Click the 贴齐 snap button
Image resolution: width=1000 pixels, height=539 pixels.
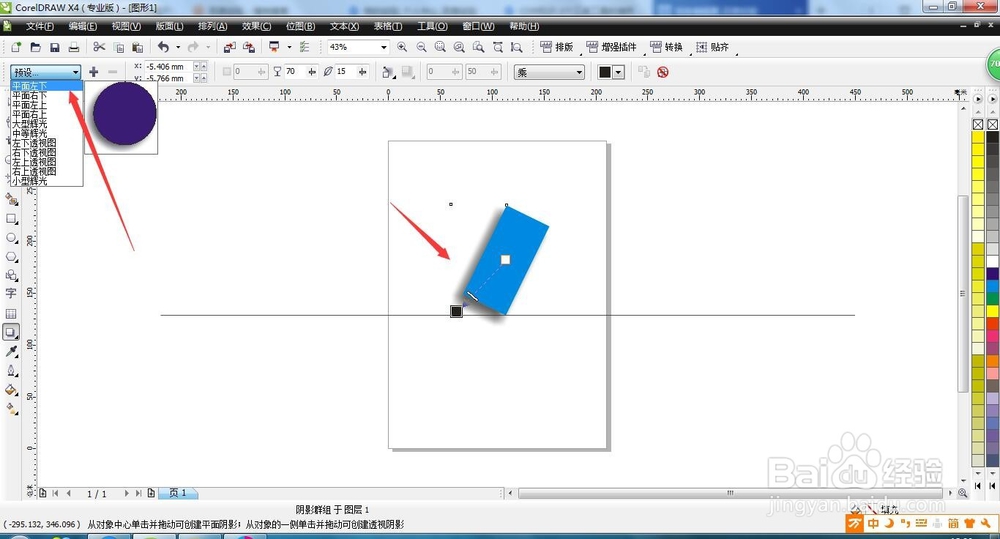tap(712, 47)
